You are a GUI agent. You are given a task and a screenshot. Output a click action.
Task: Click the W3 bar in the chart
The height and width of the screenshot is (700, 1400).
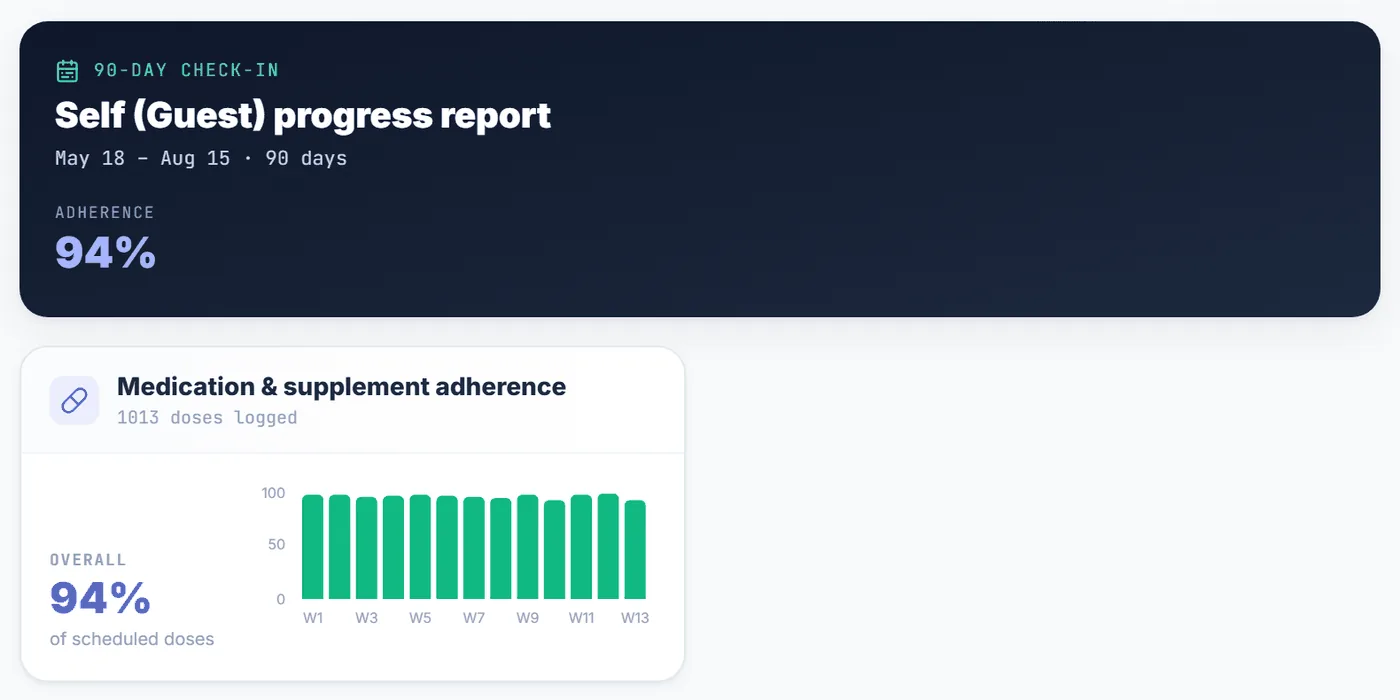tap(367, 548)
